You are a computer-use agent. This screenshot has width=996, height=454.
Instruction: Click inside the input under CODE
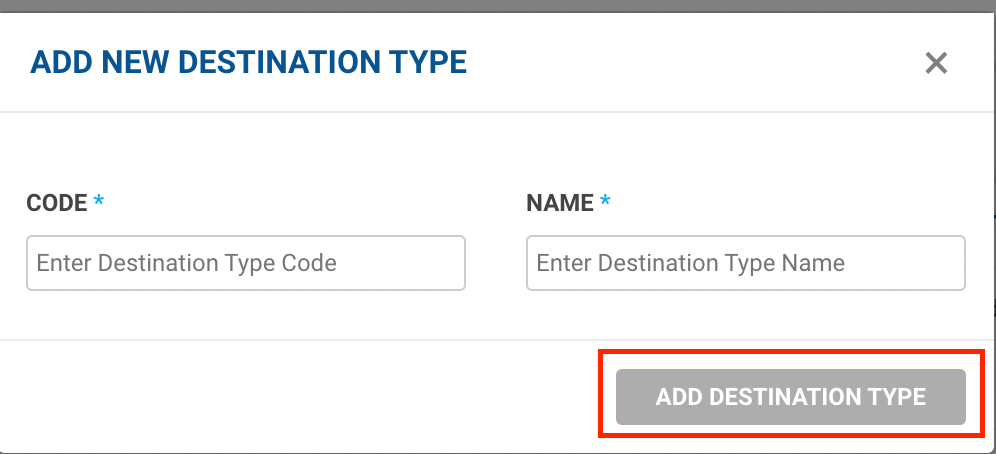click(245, 263)
